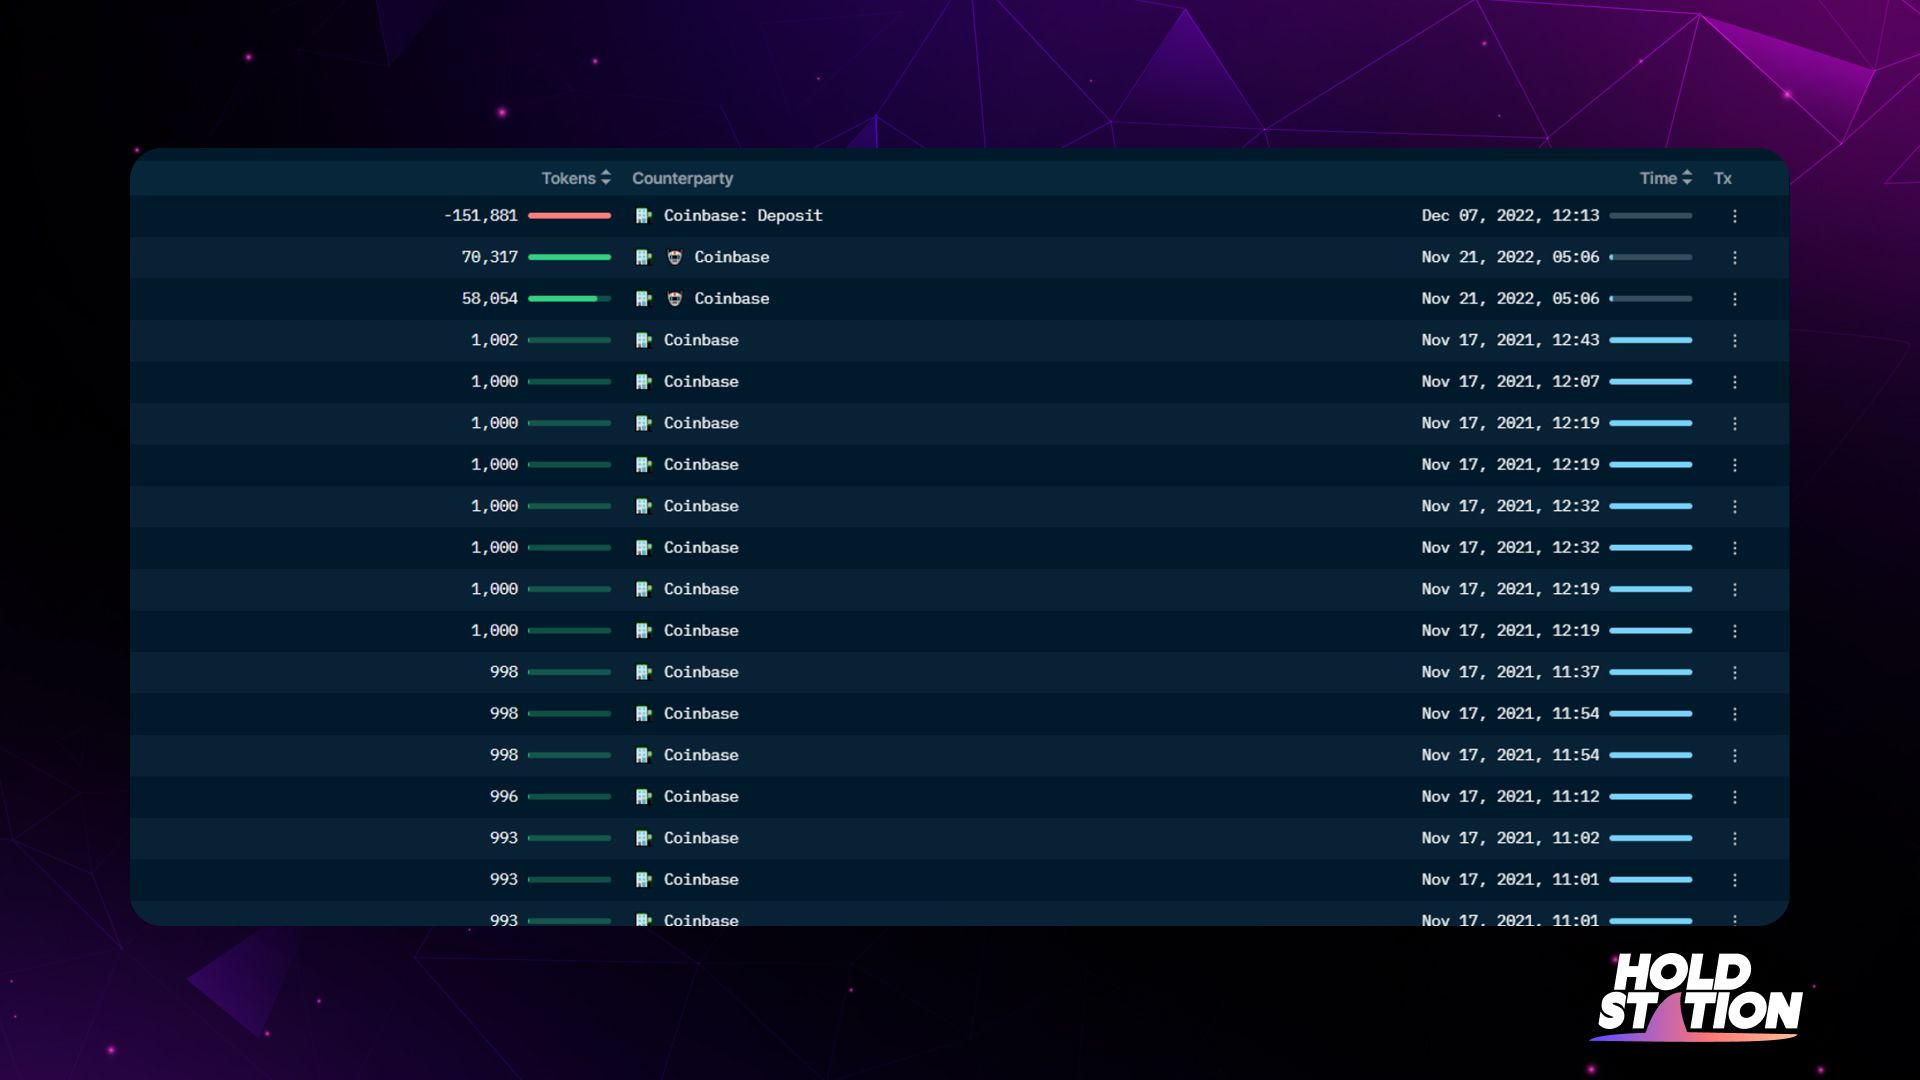
Task: Open three-dot menu for the 12:07 row
Action: 1735,382
